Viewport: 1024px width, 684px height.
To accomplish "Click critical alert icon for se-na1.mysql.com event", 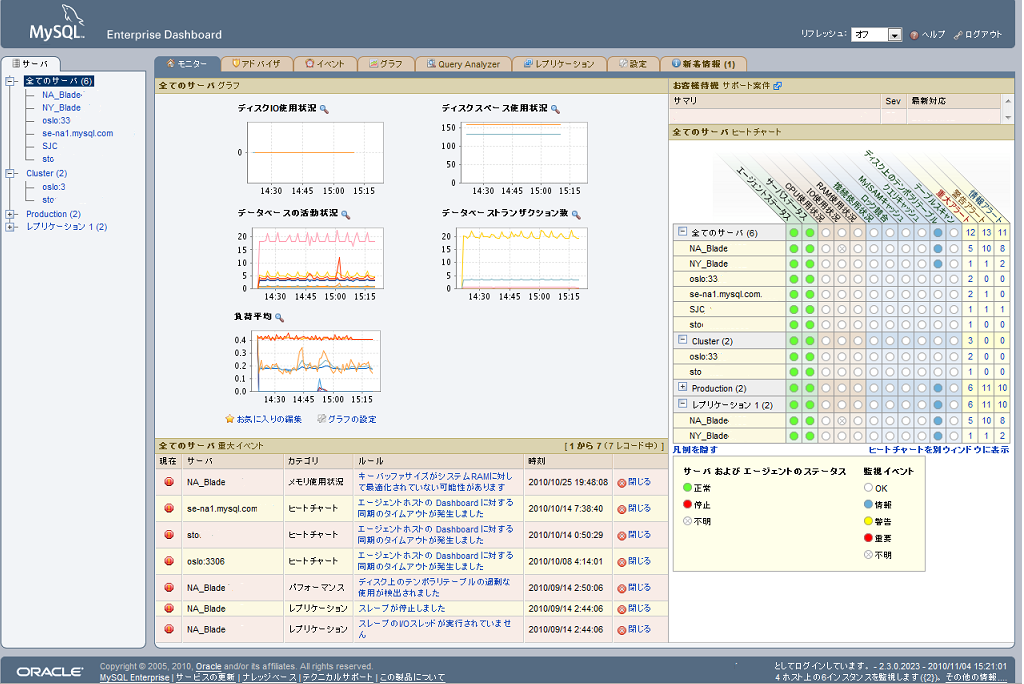I will (x=169, y=508).
